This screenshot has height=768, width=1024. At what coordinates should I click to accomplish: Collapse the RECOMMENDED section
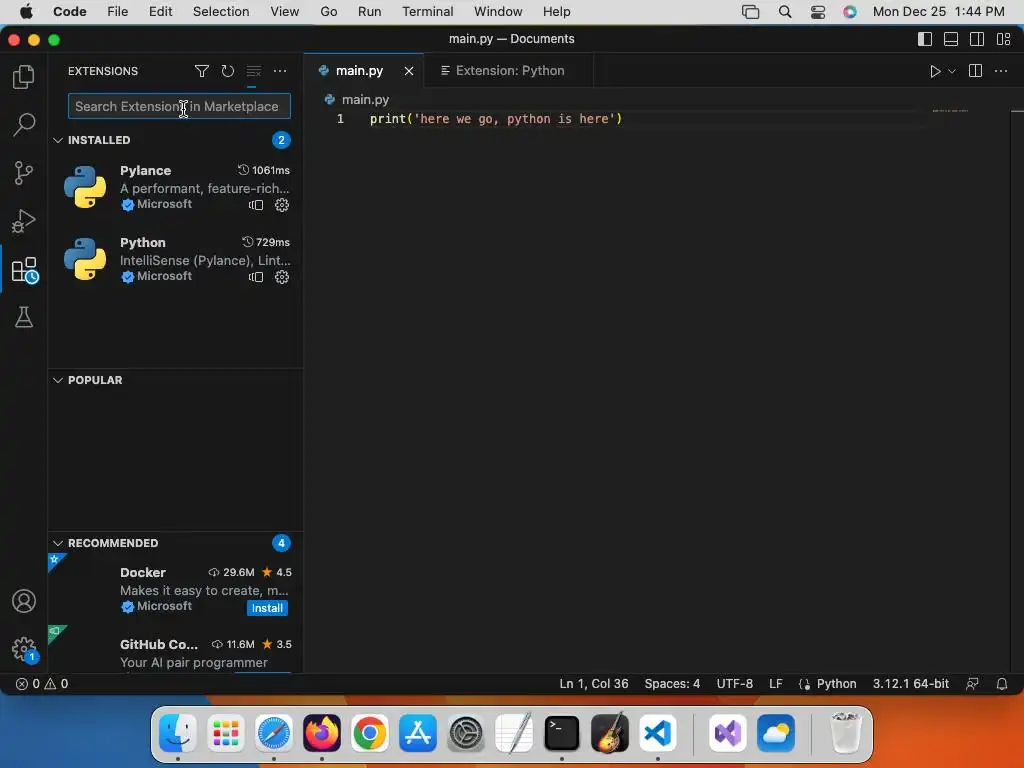(x=57, y=543)
